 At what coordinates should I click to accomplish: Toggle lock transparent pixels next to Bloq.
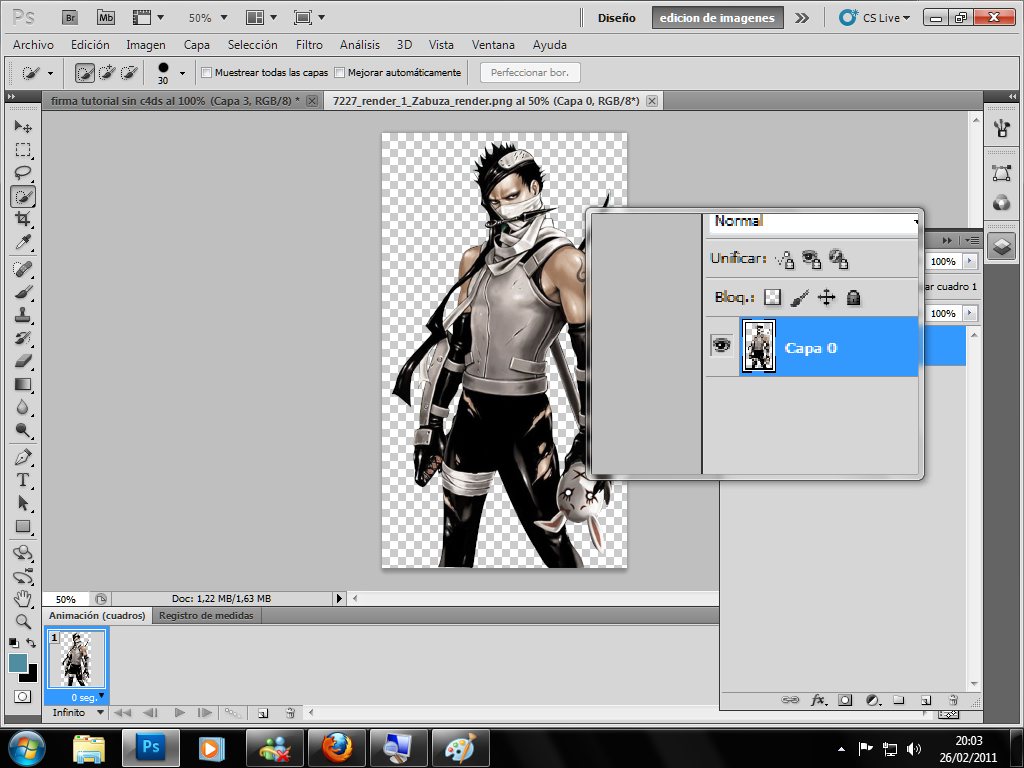pyautogui.click(x=773, y=298)
